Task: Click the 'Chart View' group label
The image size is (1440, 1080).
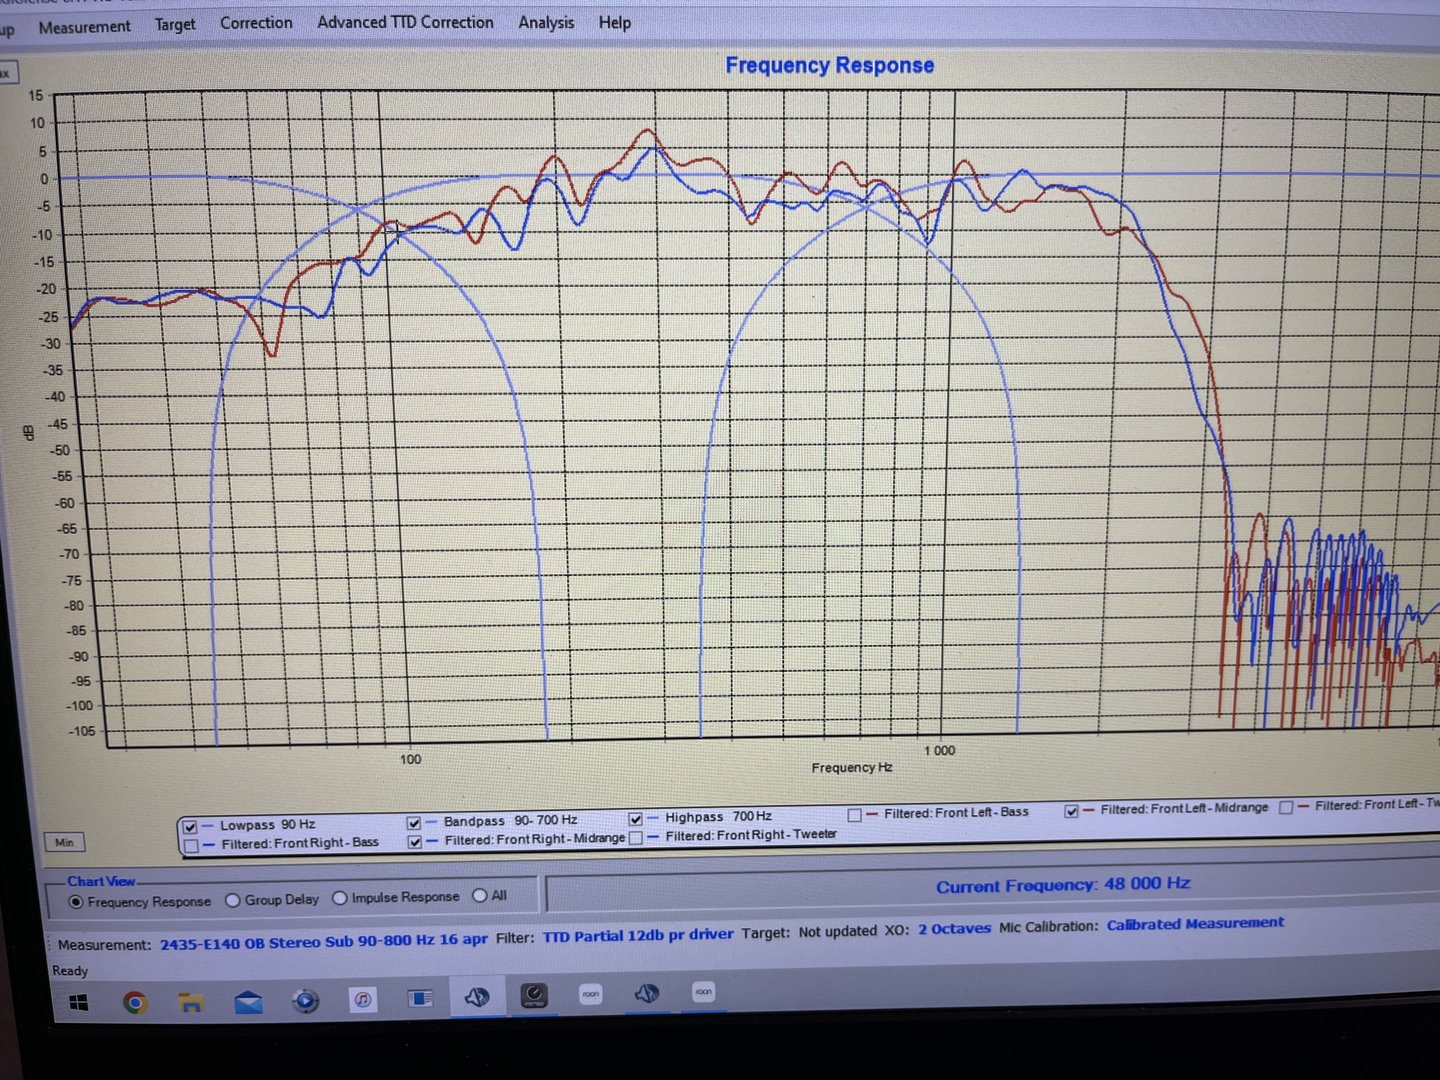Action: point(101,881)
